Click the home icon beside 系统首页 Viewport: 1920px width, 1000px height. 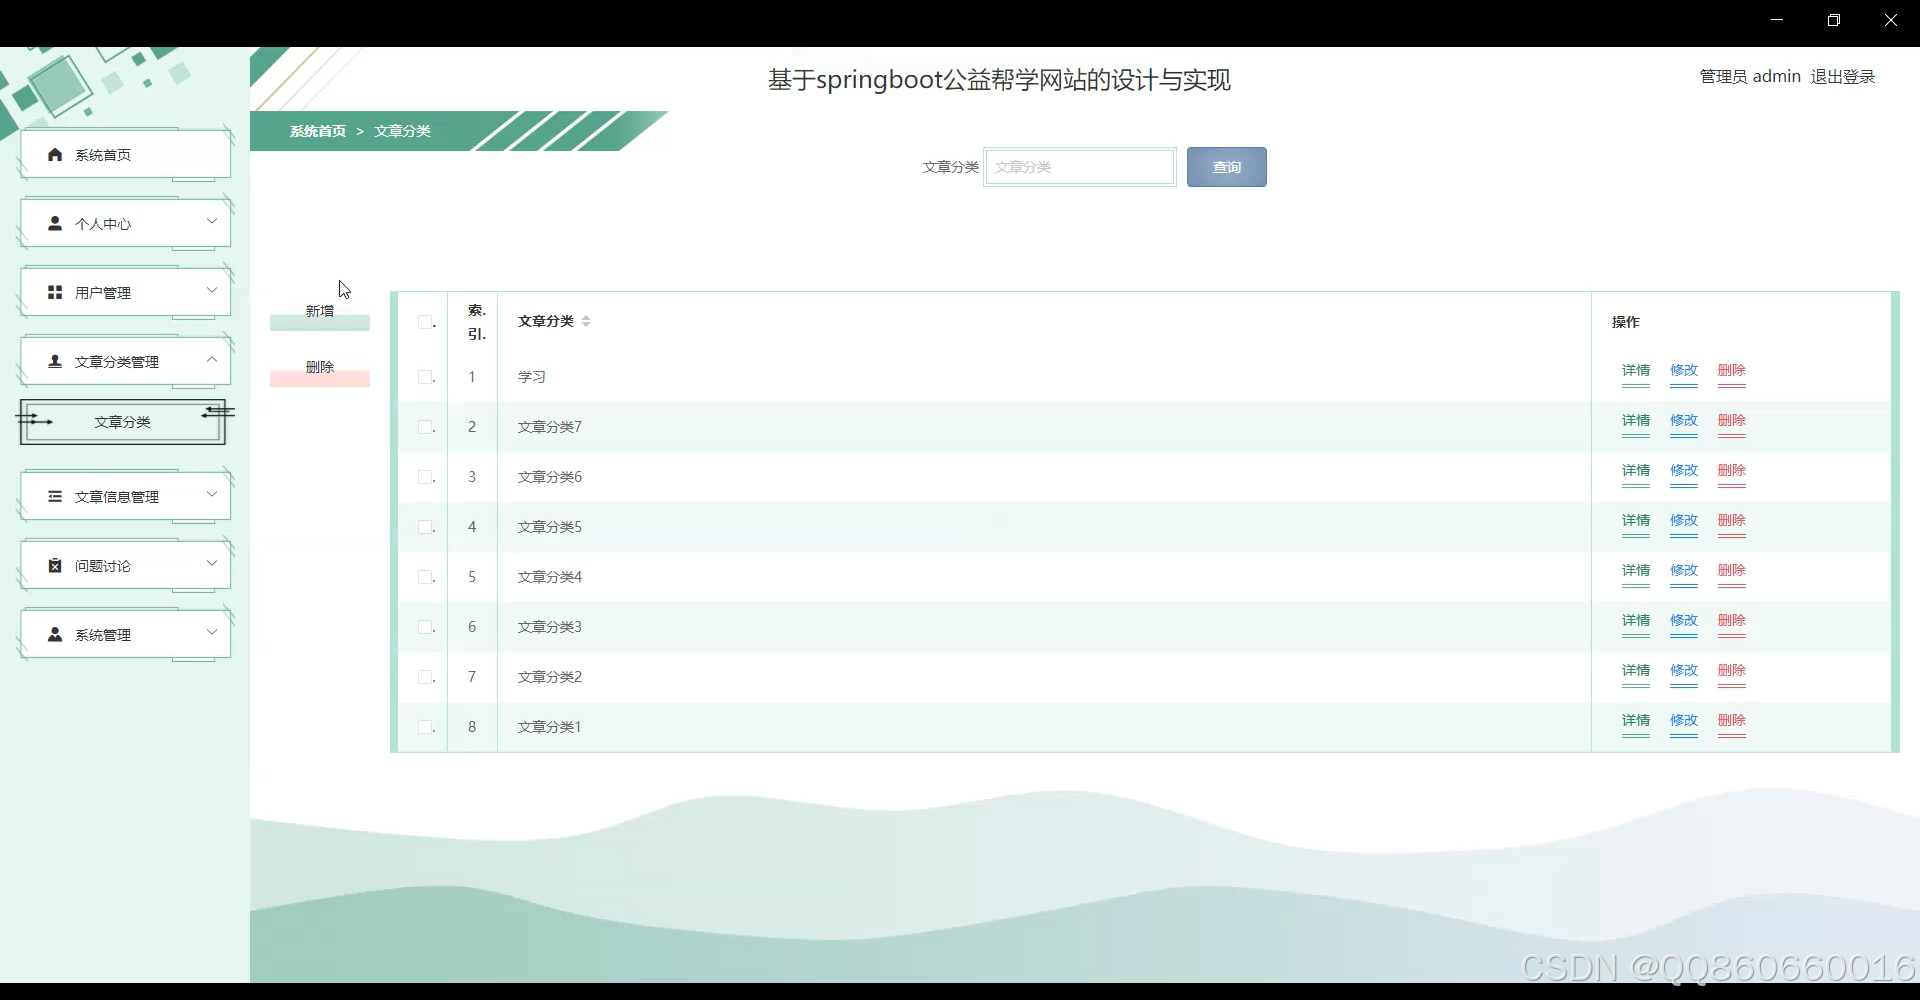coord(54,154)
